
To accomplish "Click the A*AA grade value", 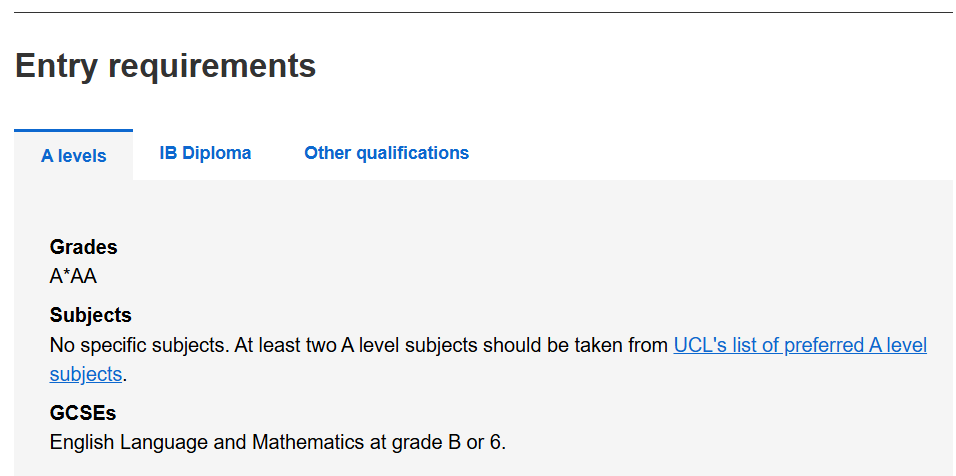I will coord(73,277).
